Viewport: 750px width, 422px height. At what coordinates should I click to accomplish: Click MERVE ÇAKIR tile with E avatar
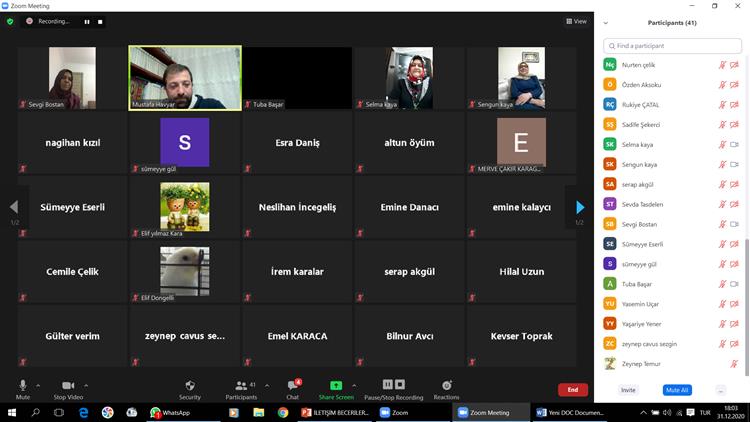click(521, 142)
